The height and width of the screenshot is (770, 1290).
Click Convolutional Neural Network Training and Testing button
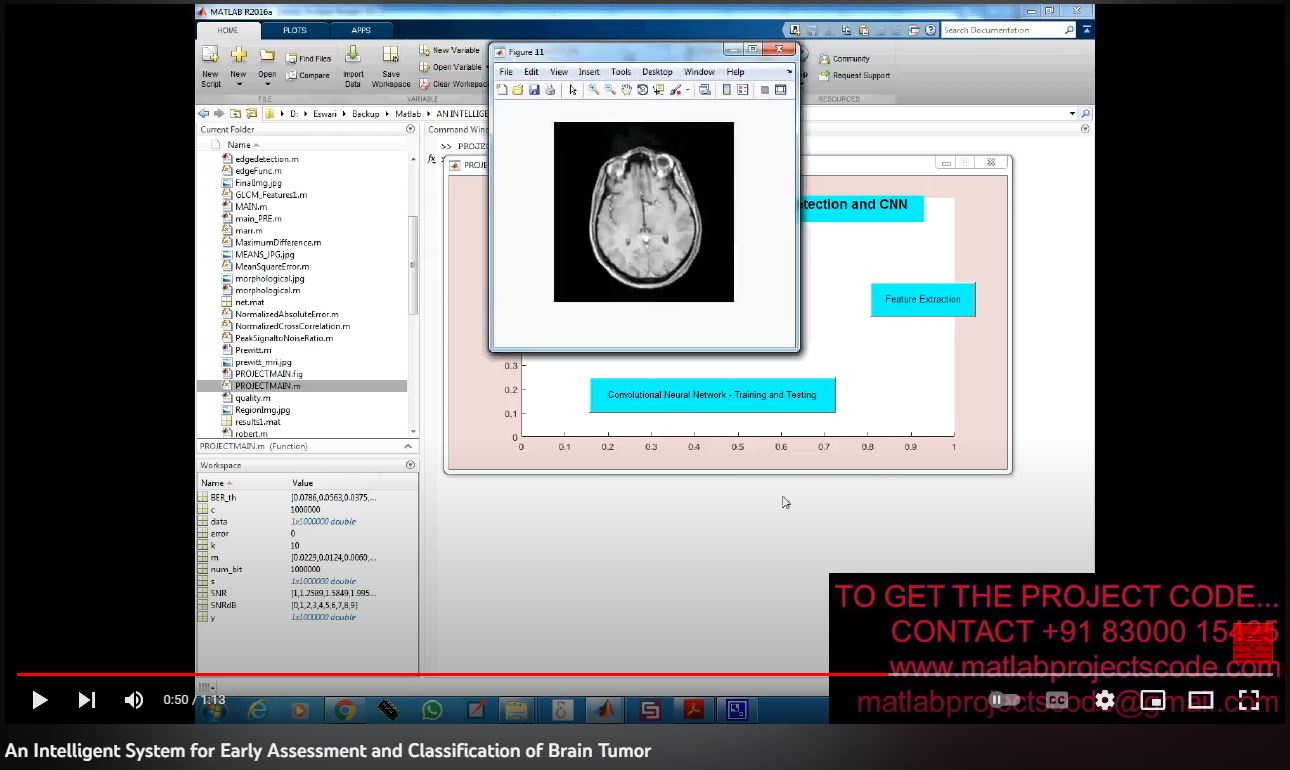pos(711,395)
